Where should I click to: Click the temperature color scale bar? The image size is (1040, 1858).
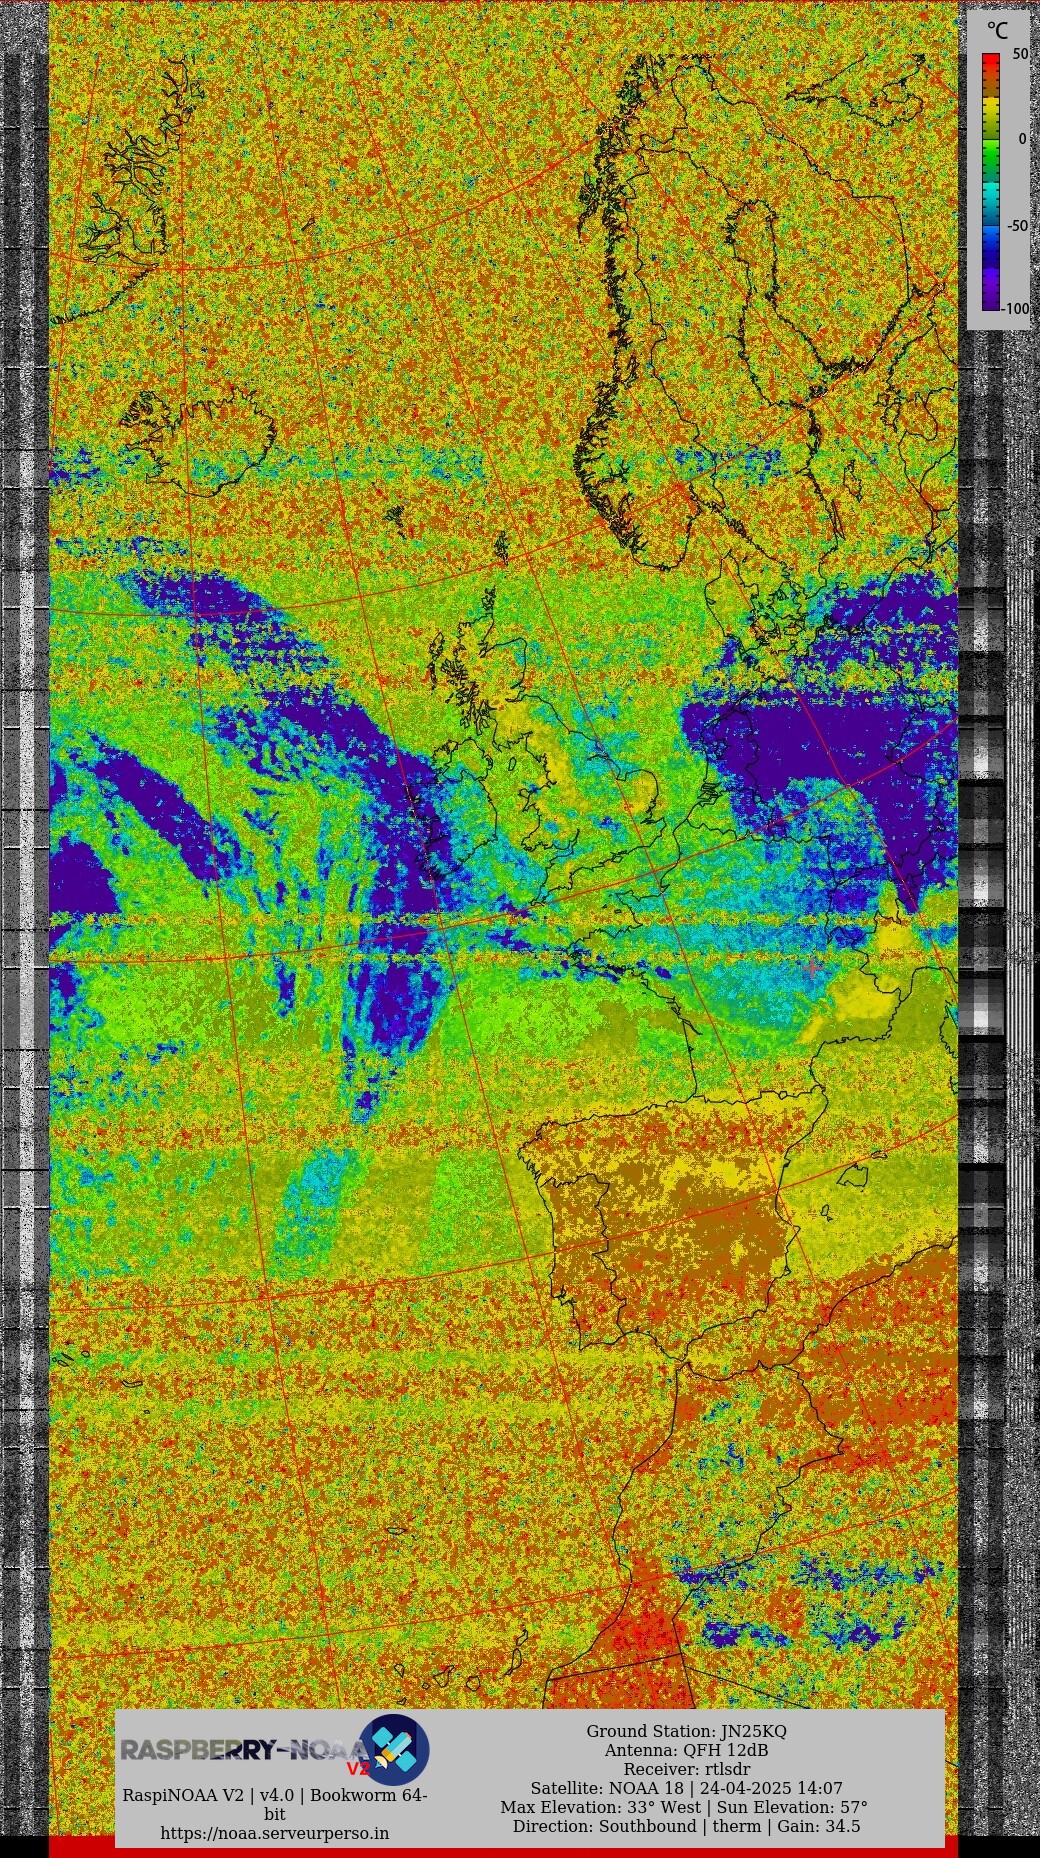click(990, 181)
